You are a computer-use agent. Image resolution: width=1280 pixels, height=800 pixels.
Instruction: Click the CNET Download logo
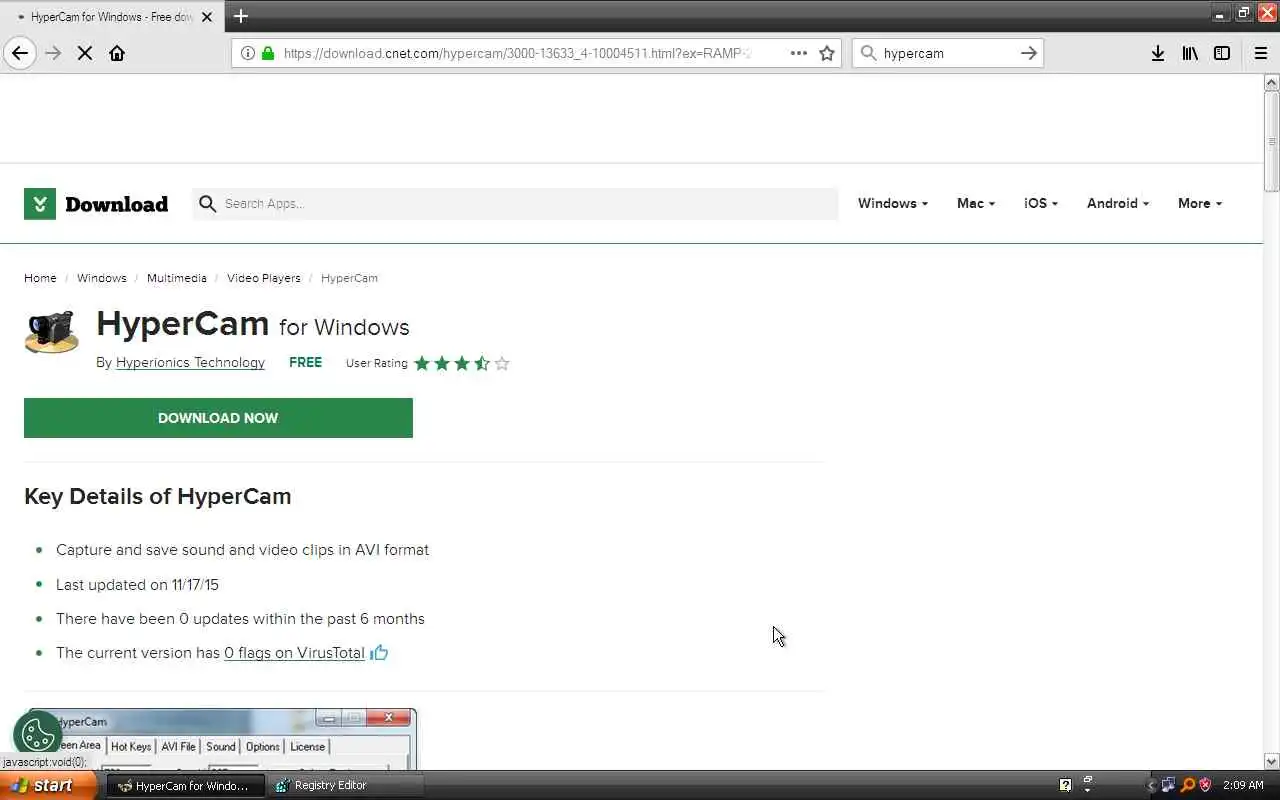(96, 204)
